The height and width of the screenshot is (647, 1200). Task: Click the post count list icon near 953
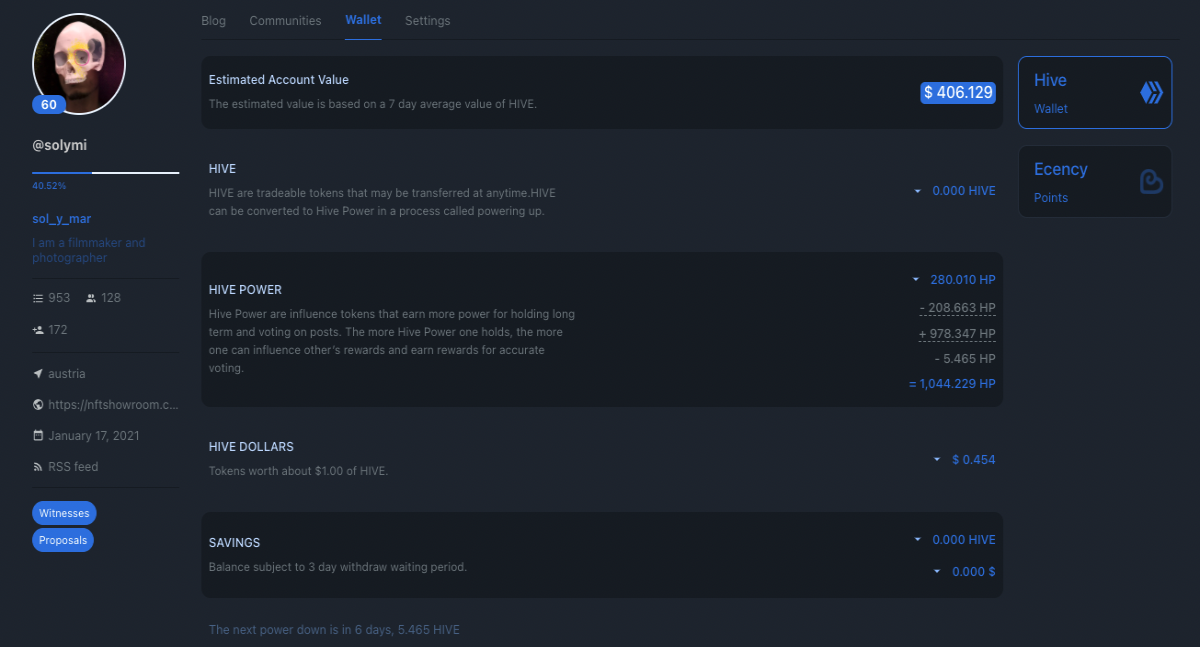pos(38,298)
